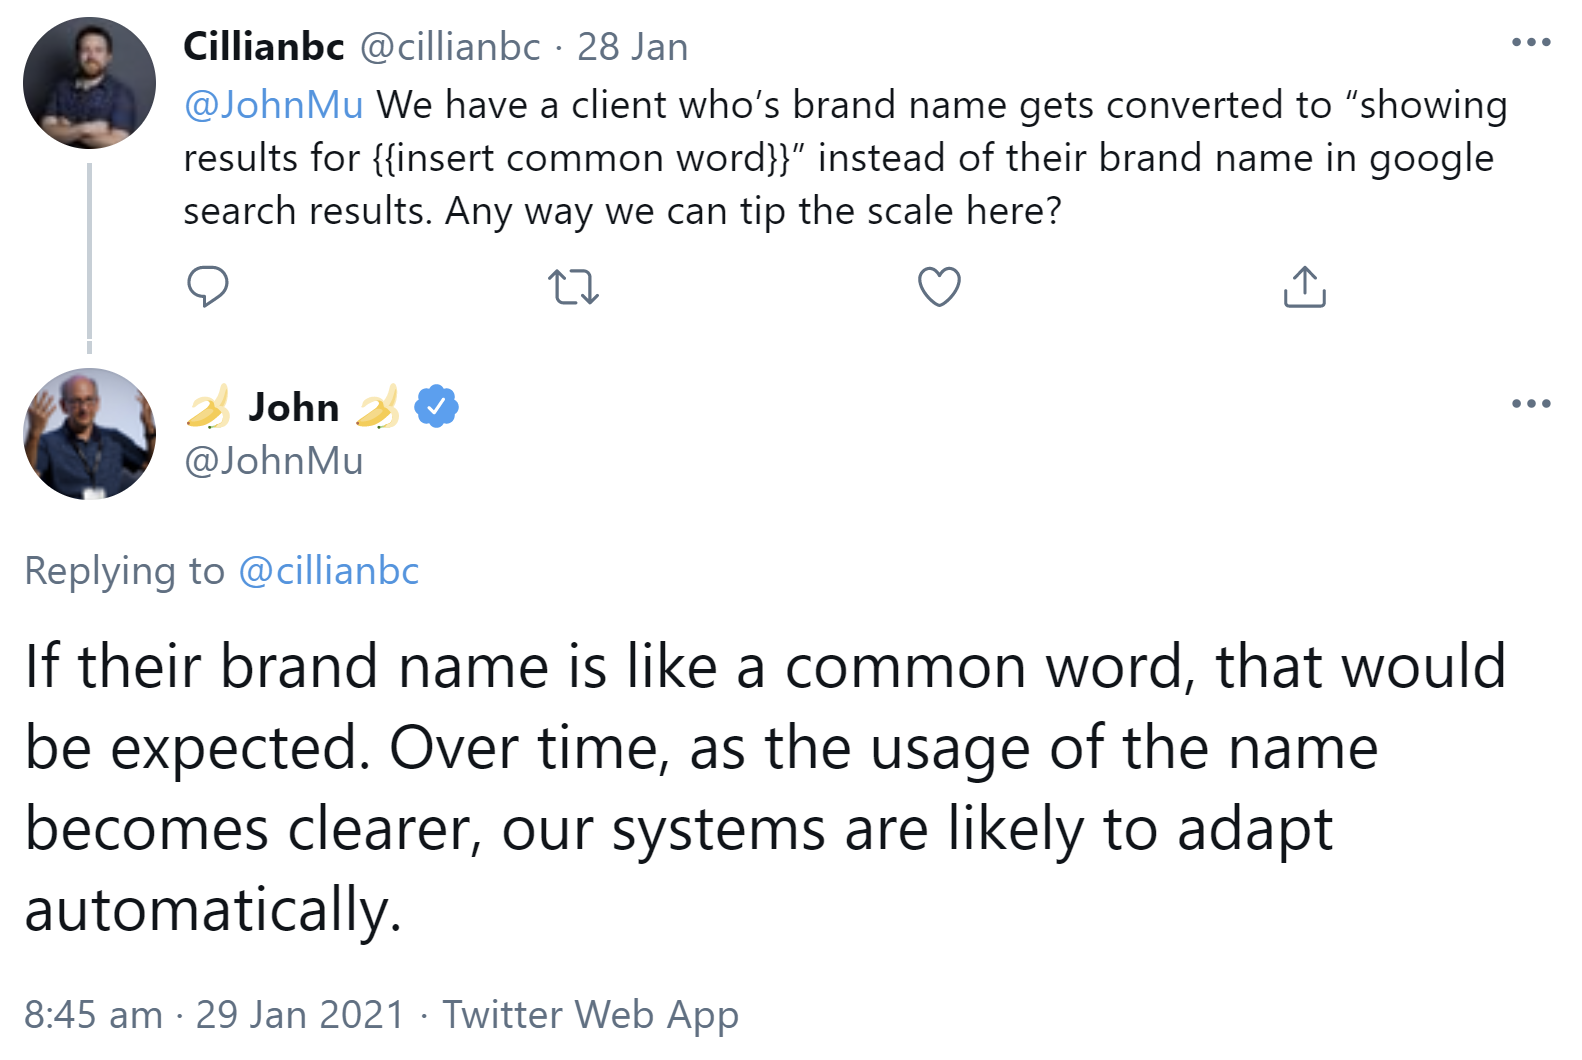Open more options on Cillianbc's tweet
The image size is (1582, 1060).
[1530, 43]
